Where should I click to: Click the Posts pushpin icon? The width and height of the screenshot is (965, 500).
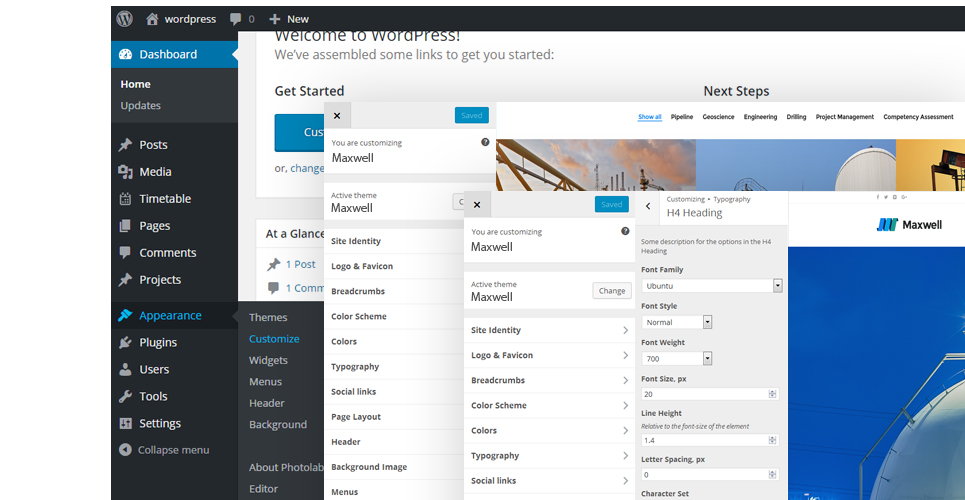pyautogui.click(x=126, y=145)
